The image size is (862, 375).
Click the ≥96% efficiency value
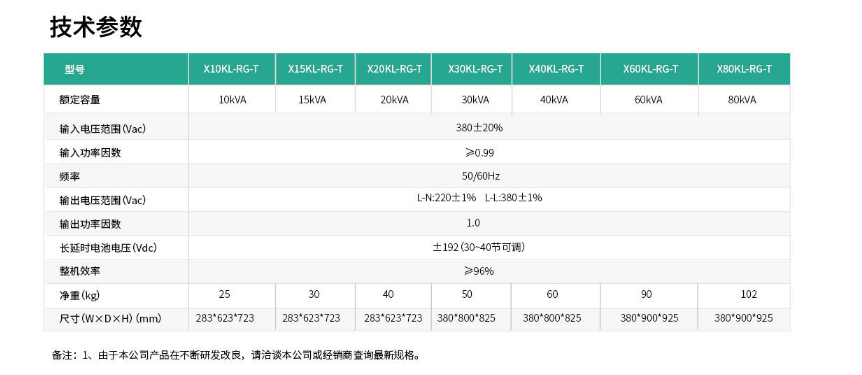pyautogui.click(x=479, y=271)
